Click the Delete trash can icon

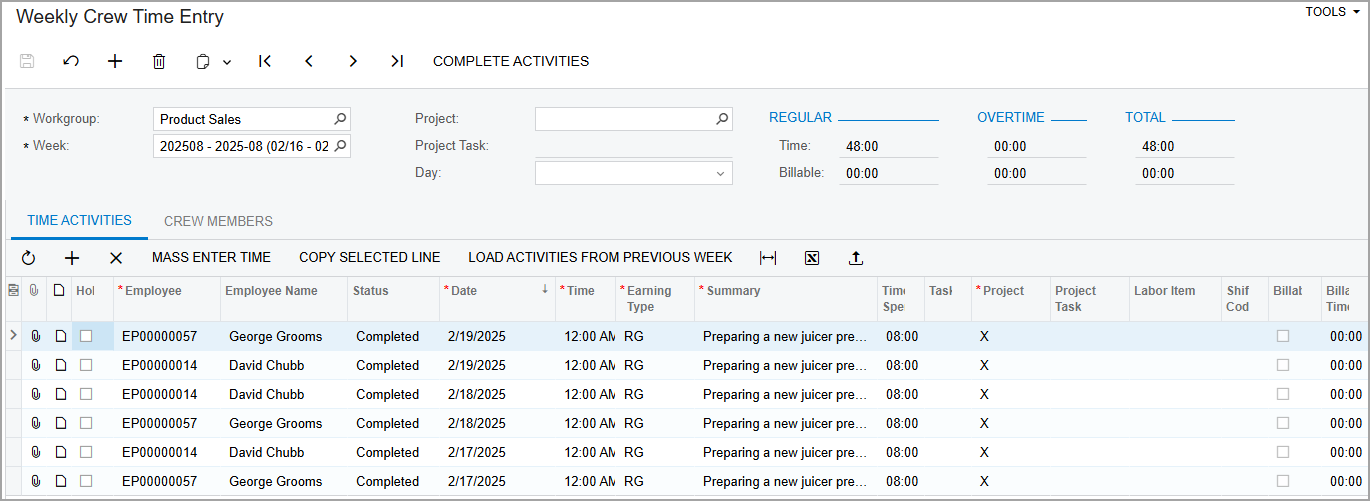point(159,61)
